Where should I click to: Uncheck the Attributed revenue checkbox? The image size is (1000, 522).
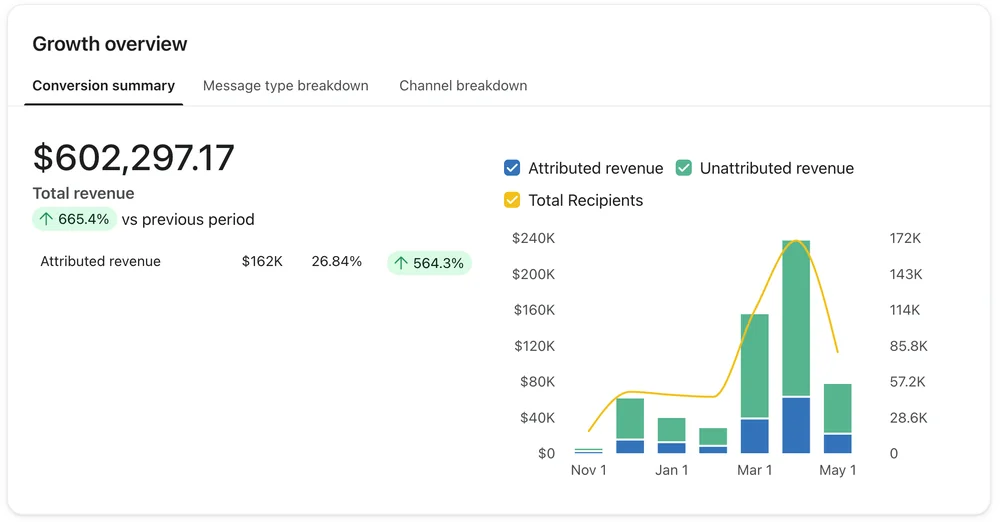(511, 168)
